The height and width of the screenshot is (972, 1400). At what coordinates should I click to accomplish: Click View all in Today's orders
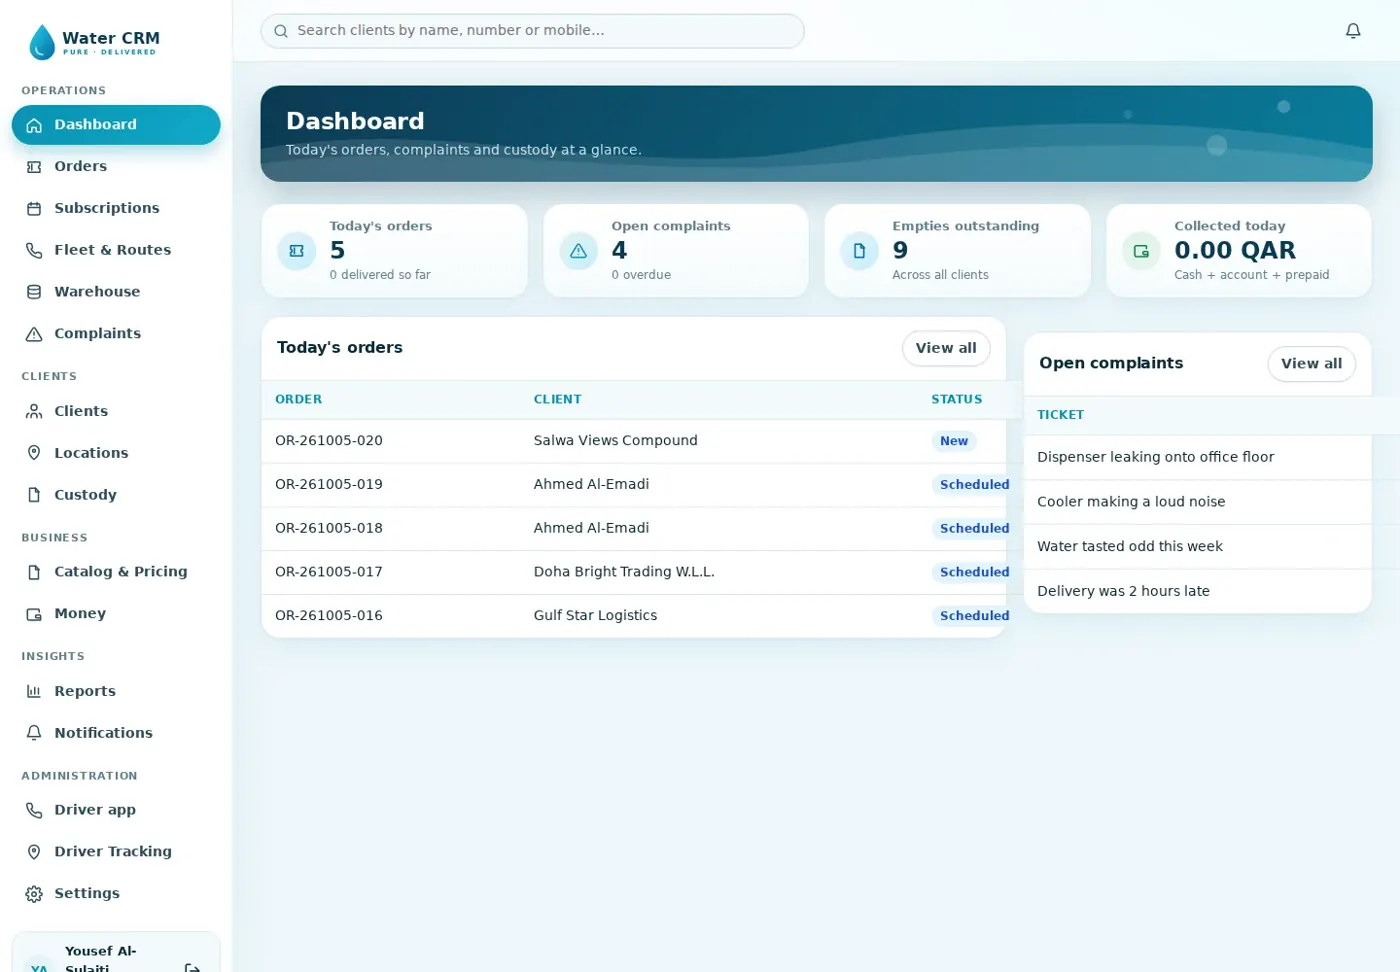pyautogui.click(x=946, y=348)
